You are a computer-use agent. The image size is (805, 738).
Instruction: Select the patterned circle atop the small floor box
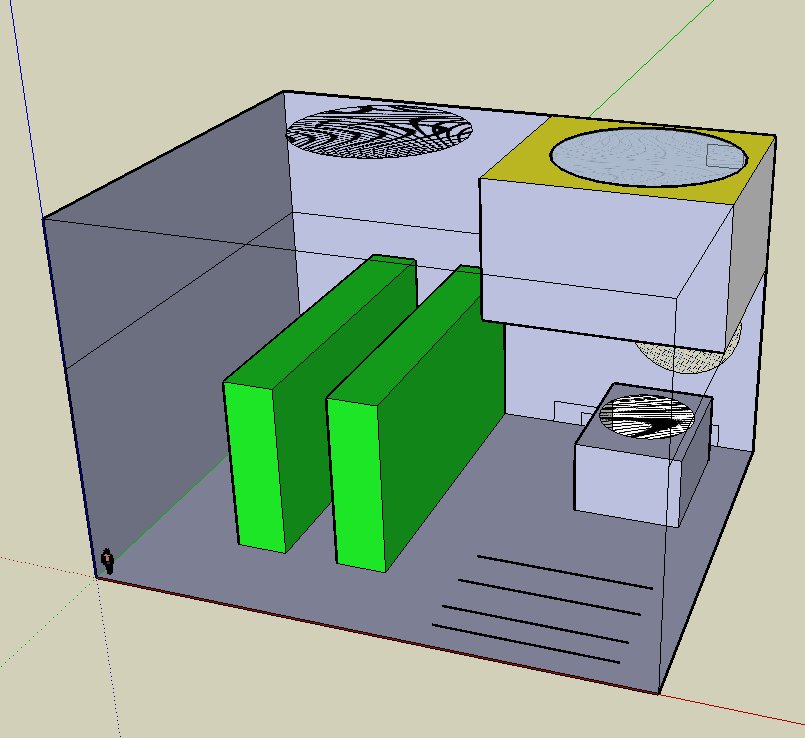coord(646,417)
